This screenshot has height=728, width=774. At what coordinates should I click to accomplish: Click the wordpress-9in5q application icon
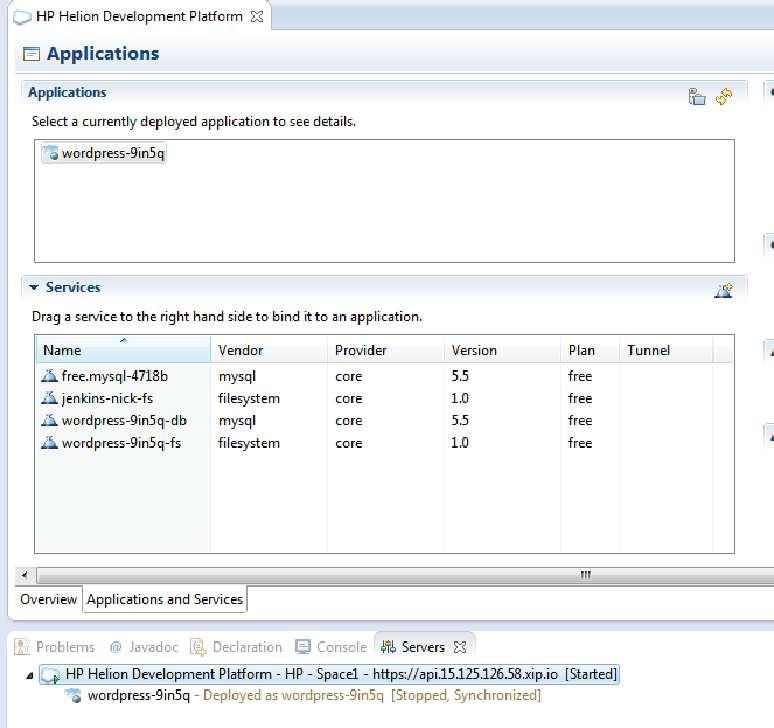pyautogui.click(x=51, y=153)
